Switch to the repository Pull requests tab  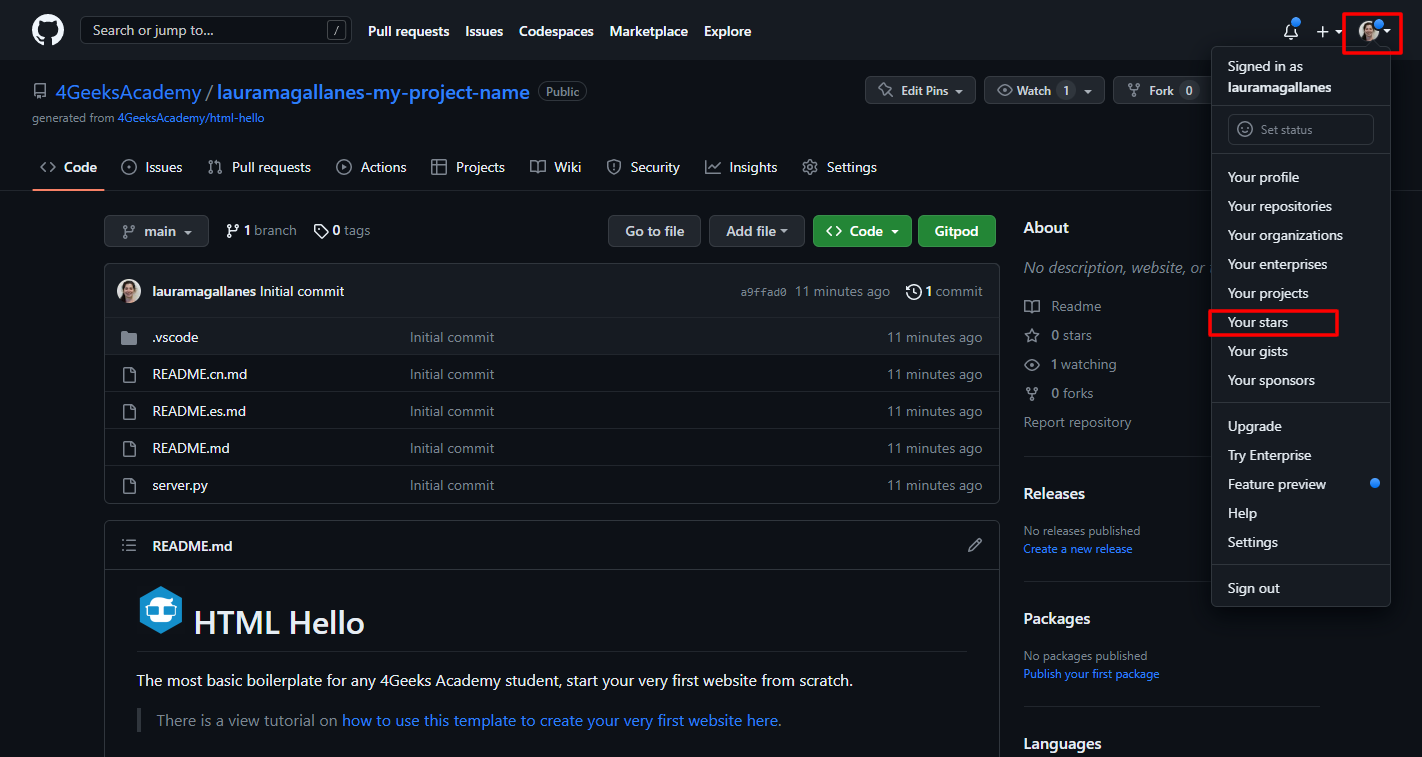click(259, 167)
